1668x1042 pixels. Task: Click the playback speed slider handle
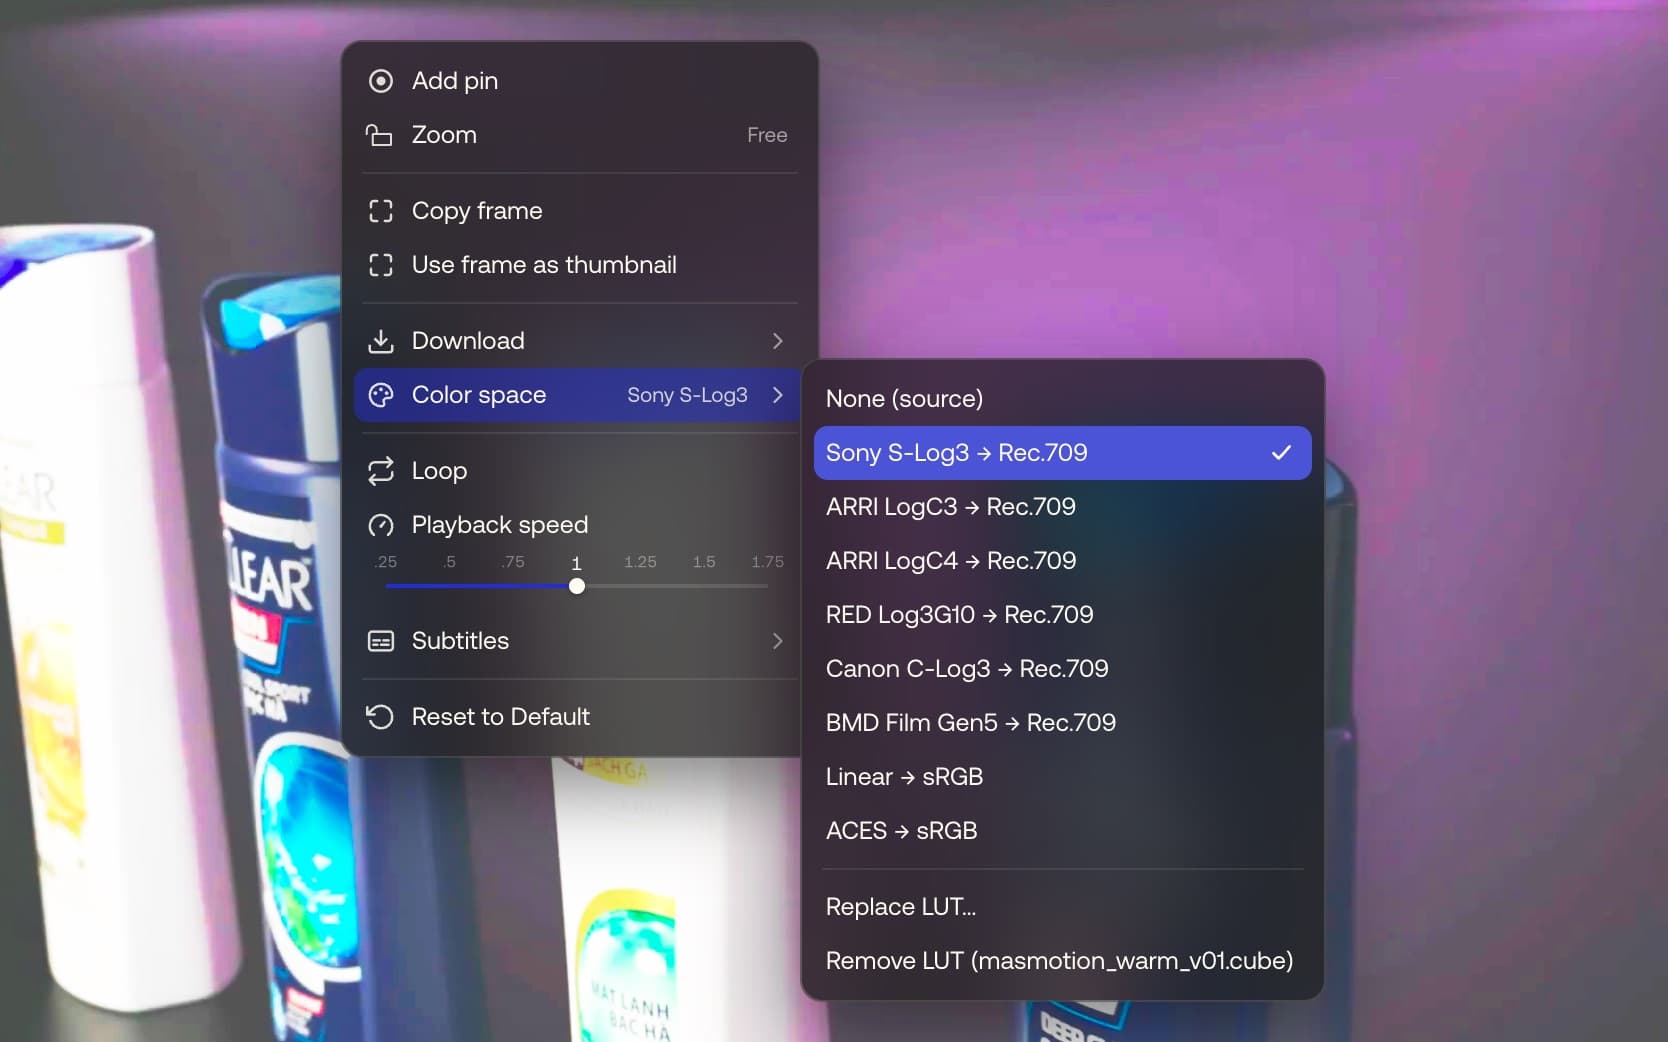pos(577,586)
